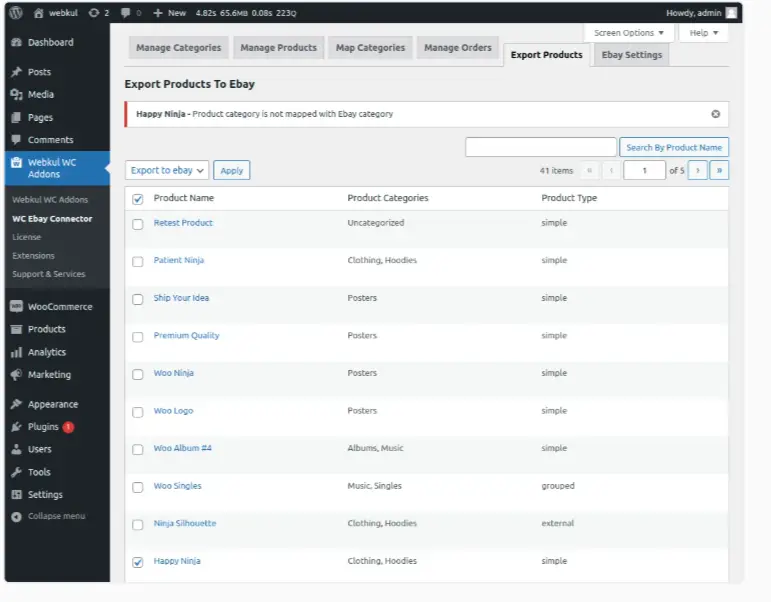The height and width of the screenshot is (602, 771).
Task: Dismiss the Happy Ninja error notice
Action: click(715, 114)
